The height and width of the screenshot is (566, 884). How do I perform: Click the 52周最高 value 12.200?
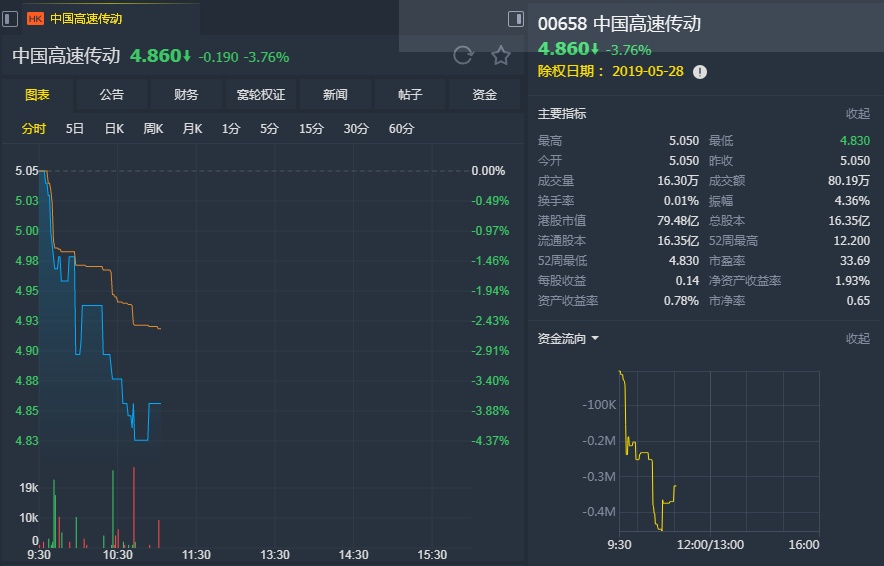pyautogui.click(x=851, y=241)
